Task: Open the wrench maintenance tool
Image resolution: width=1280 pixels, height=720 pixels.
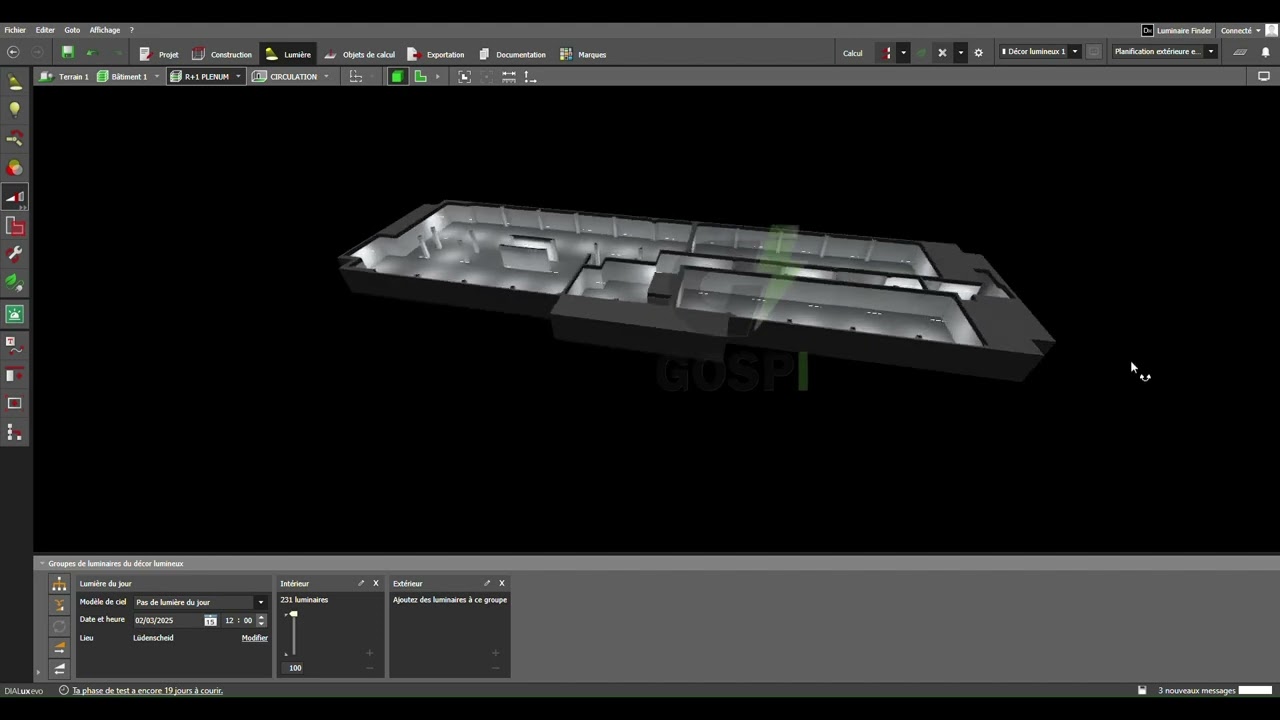Action: click(15, 255)
